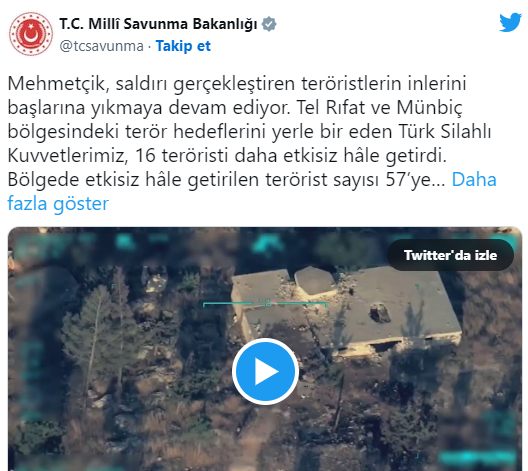
Task: Open the Millî Savunma Bakanlığı profile avatar
Action: pyautogui.click(x=31, y=34)
